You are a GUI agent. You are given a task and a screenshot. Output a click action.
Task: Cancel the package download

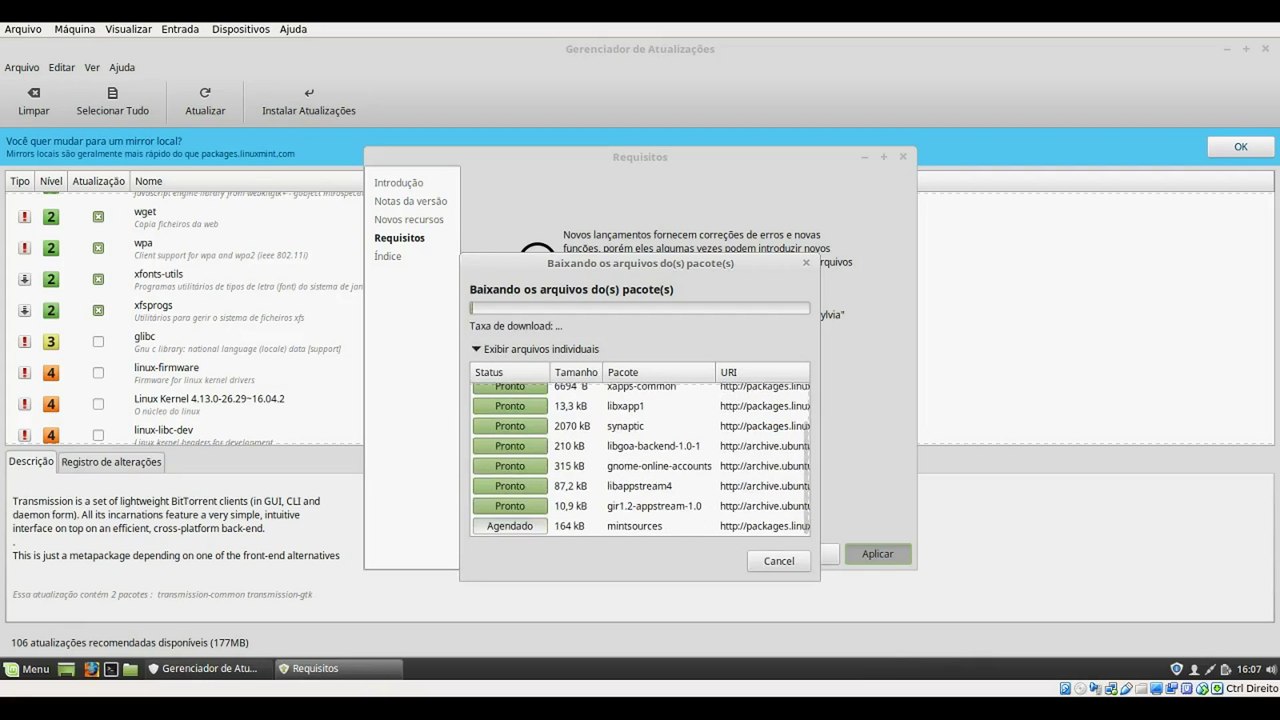coord(779,561)
